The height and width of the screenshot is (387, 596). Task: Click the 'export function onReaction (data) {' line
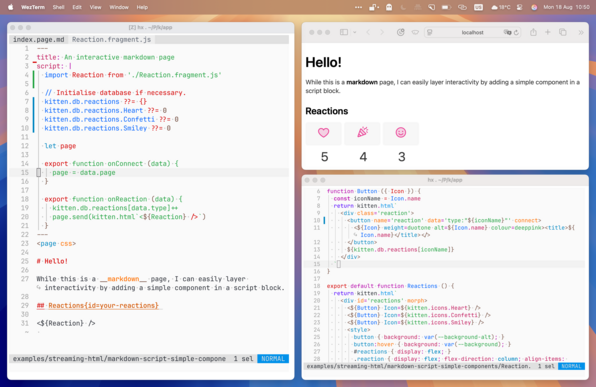113,199
